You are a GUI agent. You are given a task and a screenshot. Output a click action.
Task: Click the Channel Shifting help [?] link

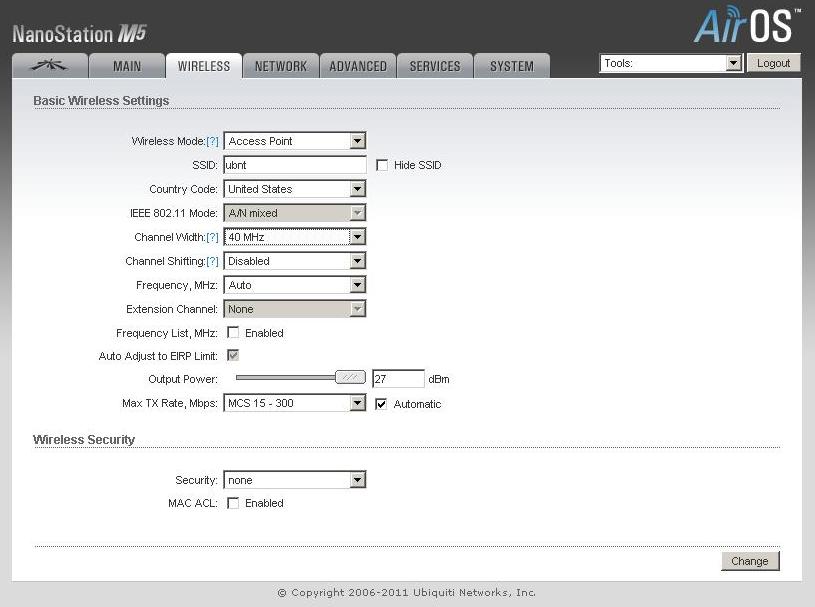coord(212,262)
